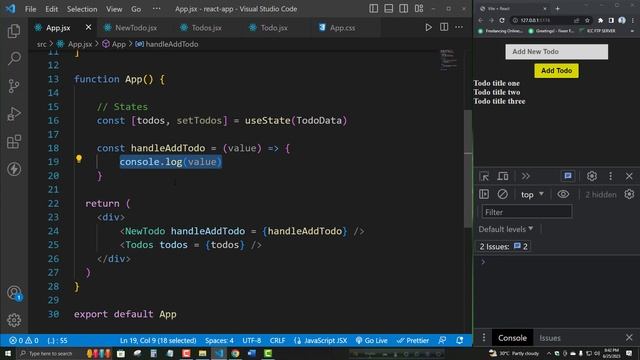Bookmark the page with star icon
This screenshot has width=640, height=360.
click(587, 20)
